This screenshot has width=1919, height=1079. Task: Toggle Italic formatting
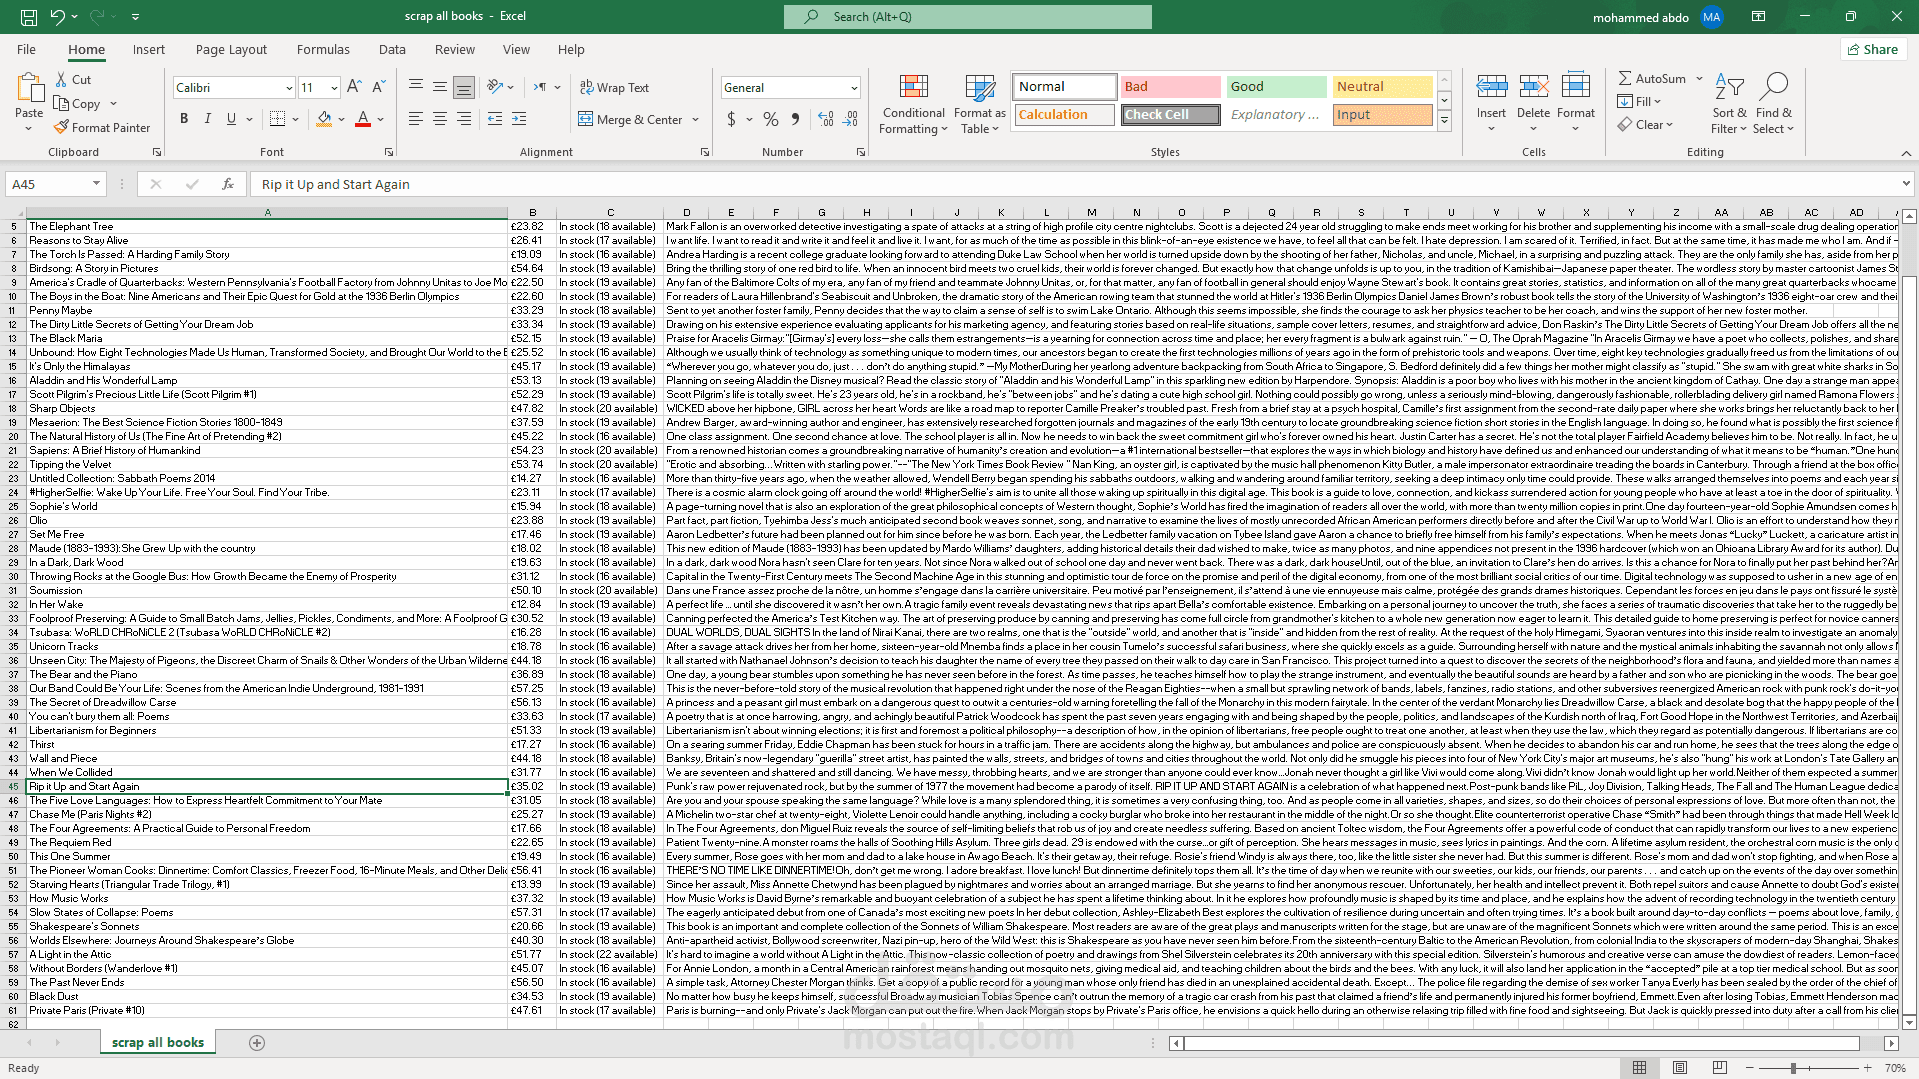(x=208, y=119)
